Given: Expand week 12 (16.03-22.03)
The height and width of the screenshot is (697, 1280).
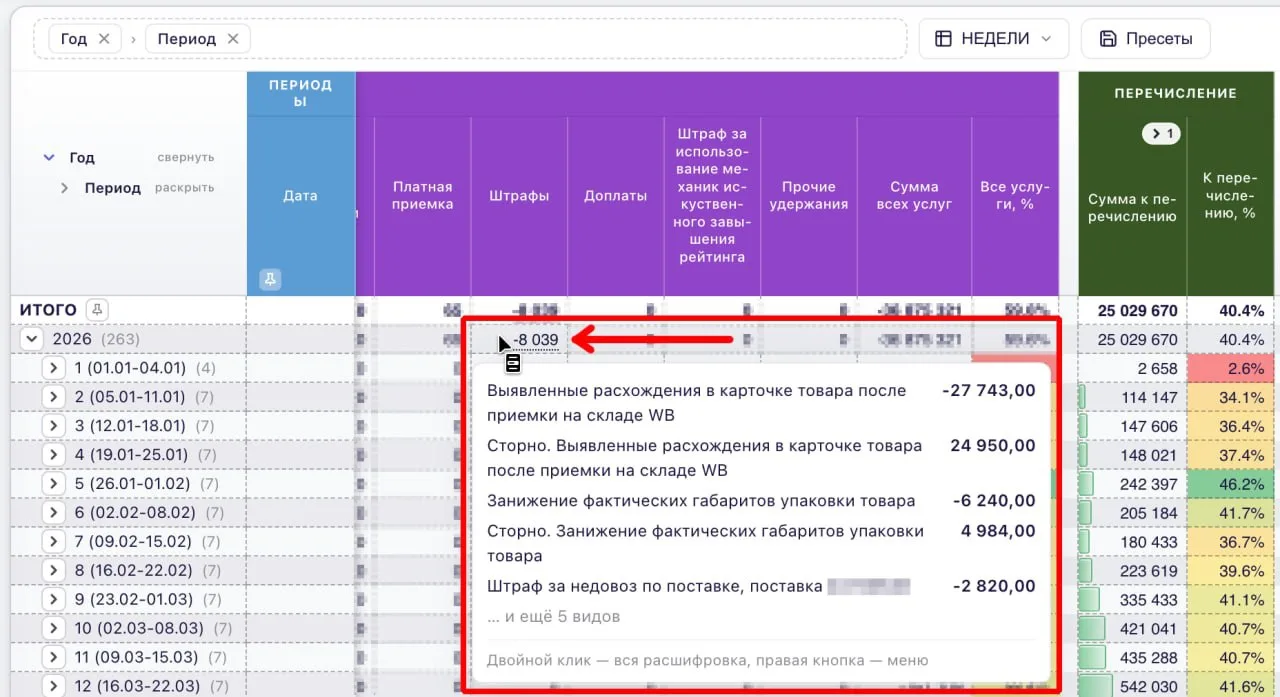Looking at the screenshot, I should (53, 687).
